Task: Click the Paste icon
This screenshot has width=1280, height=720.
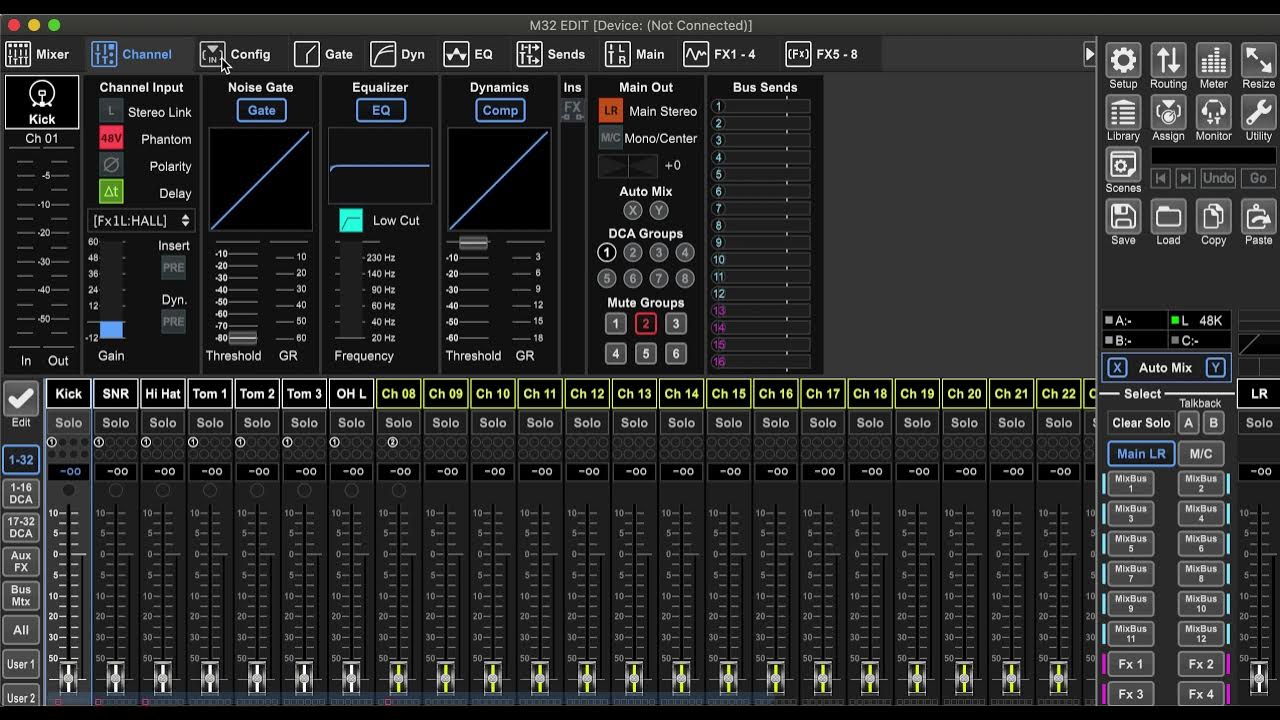Action: [1258, 216]
